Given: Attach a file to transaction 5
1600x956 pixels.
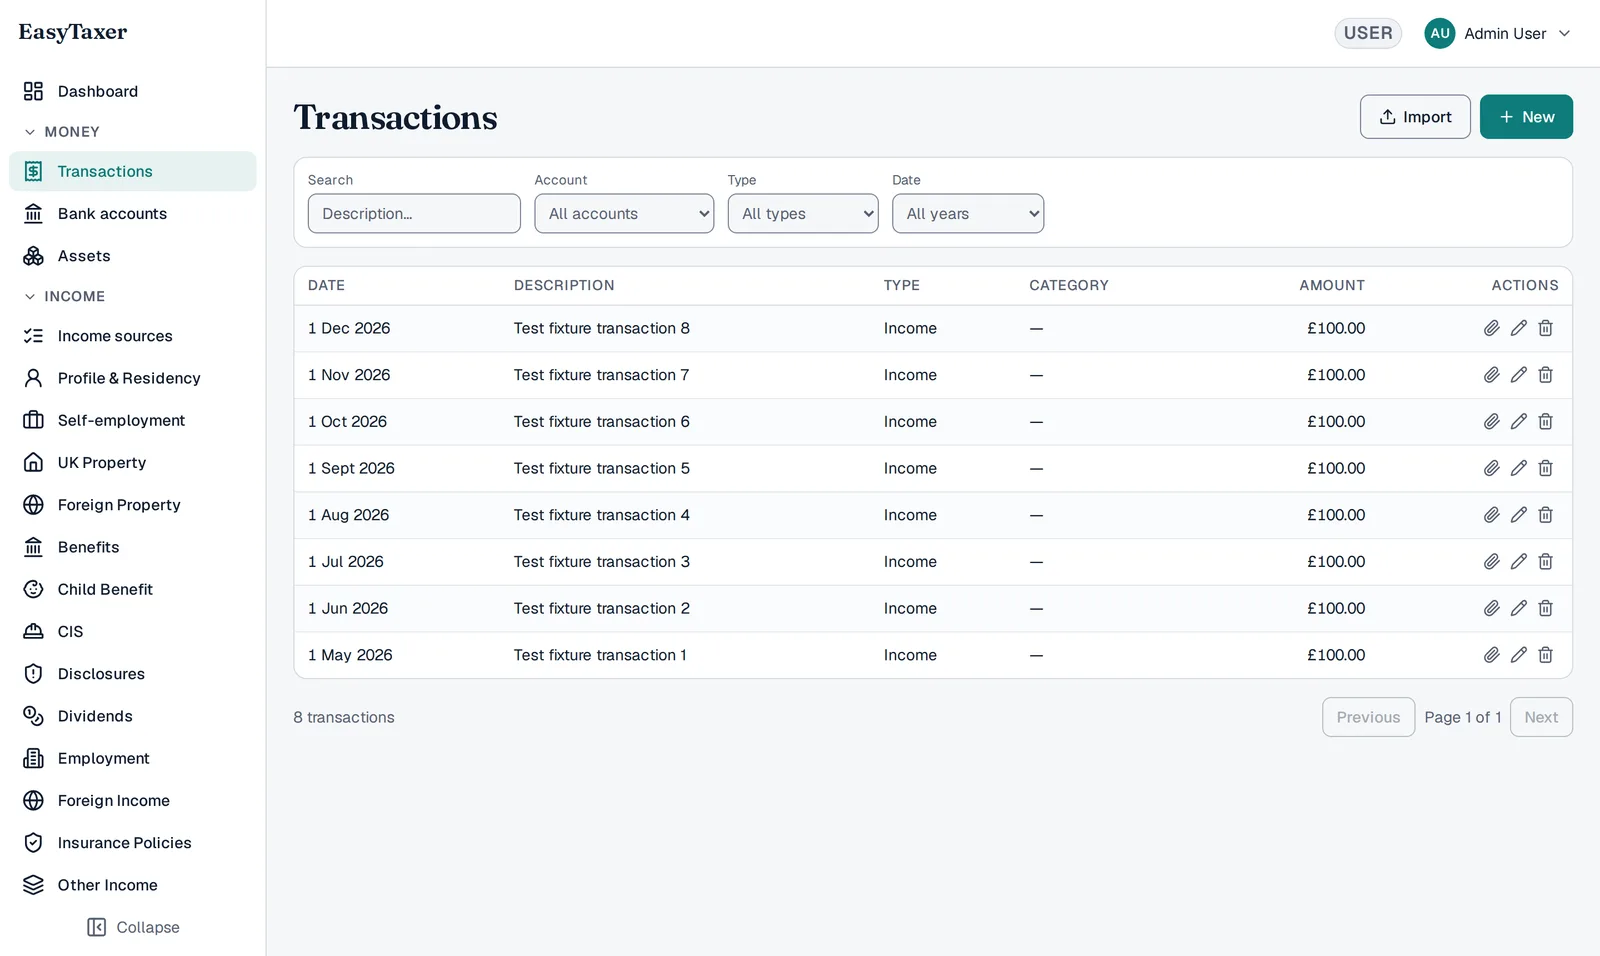Looking at the screenshot, I should tap(1491, 468).
